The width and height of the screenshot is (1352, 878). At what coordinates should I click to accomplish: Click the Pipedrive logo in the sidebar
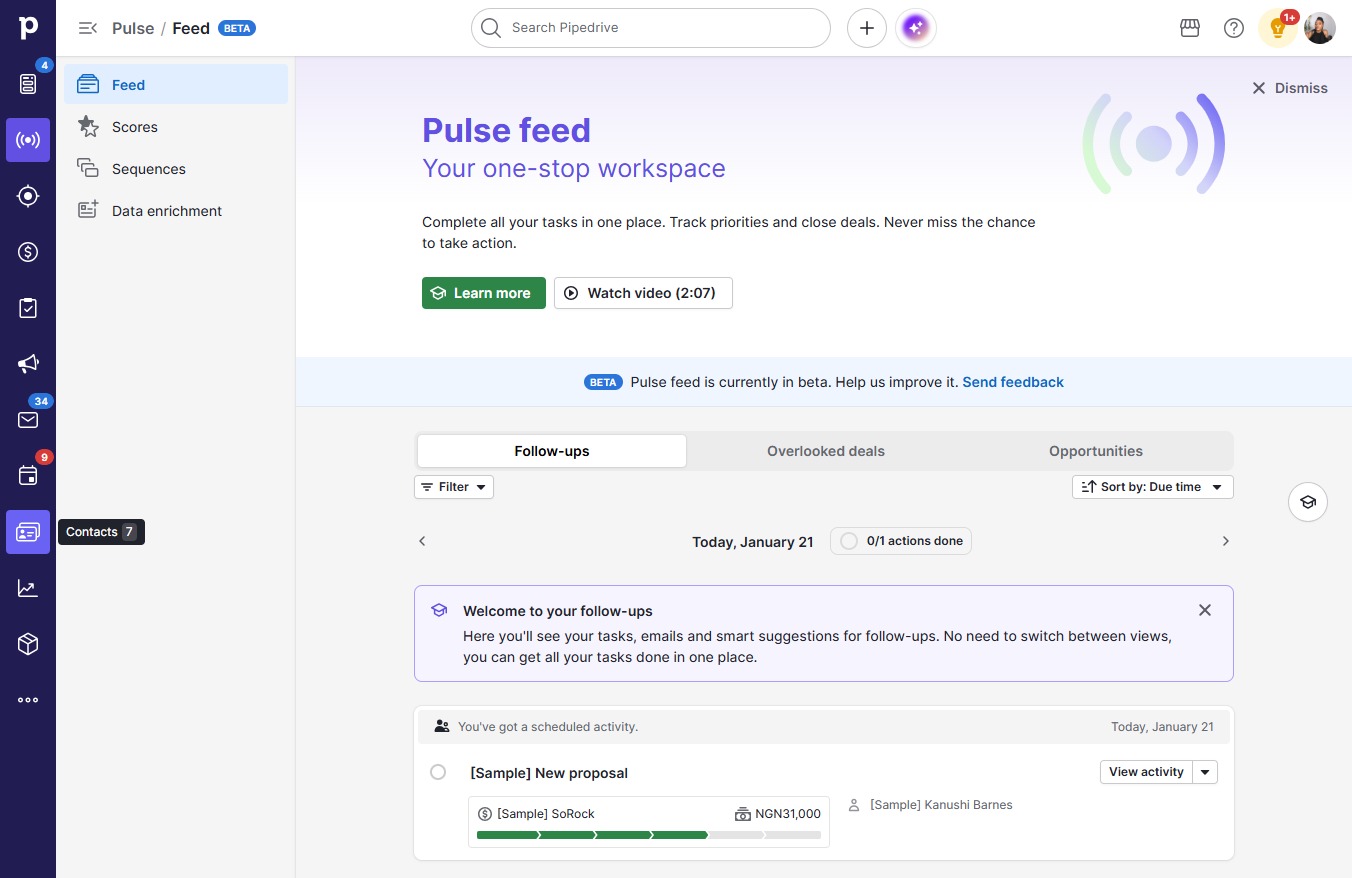28,28
